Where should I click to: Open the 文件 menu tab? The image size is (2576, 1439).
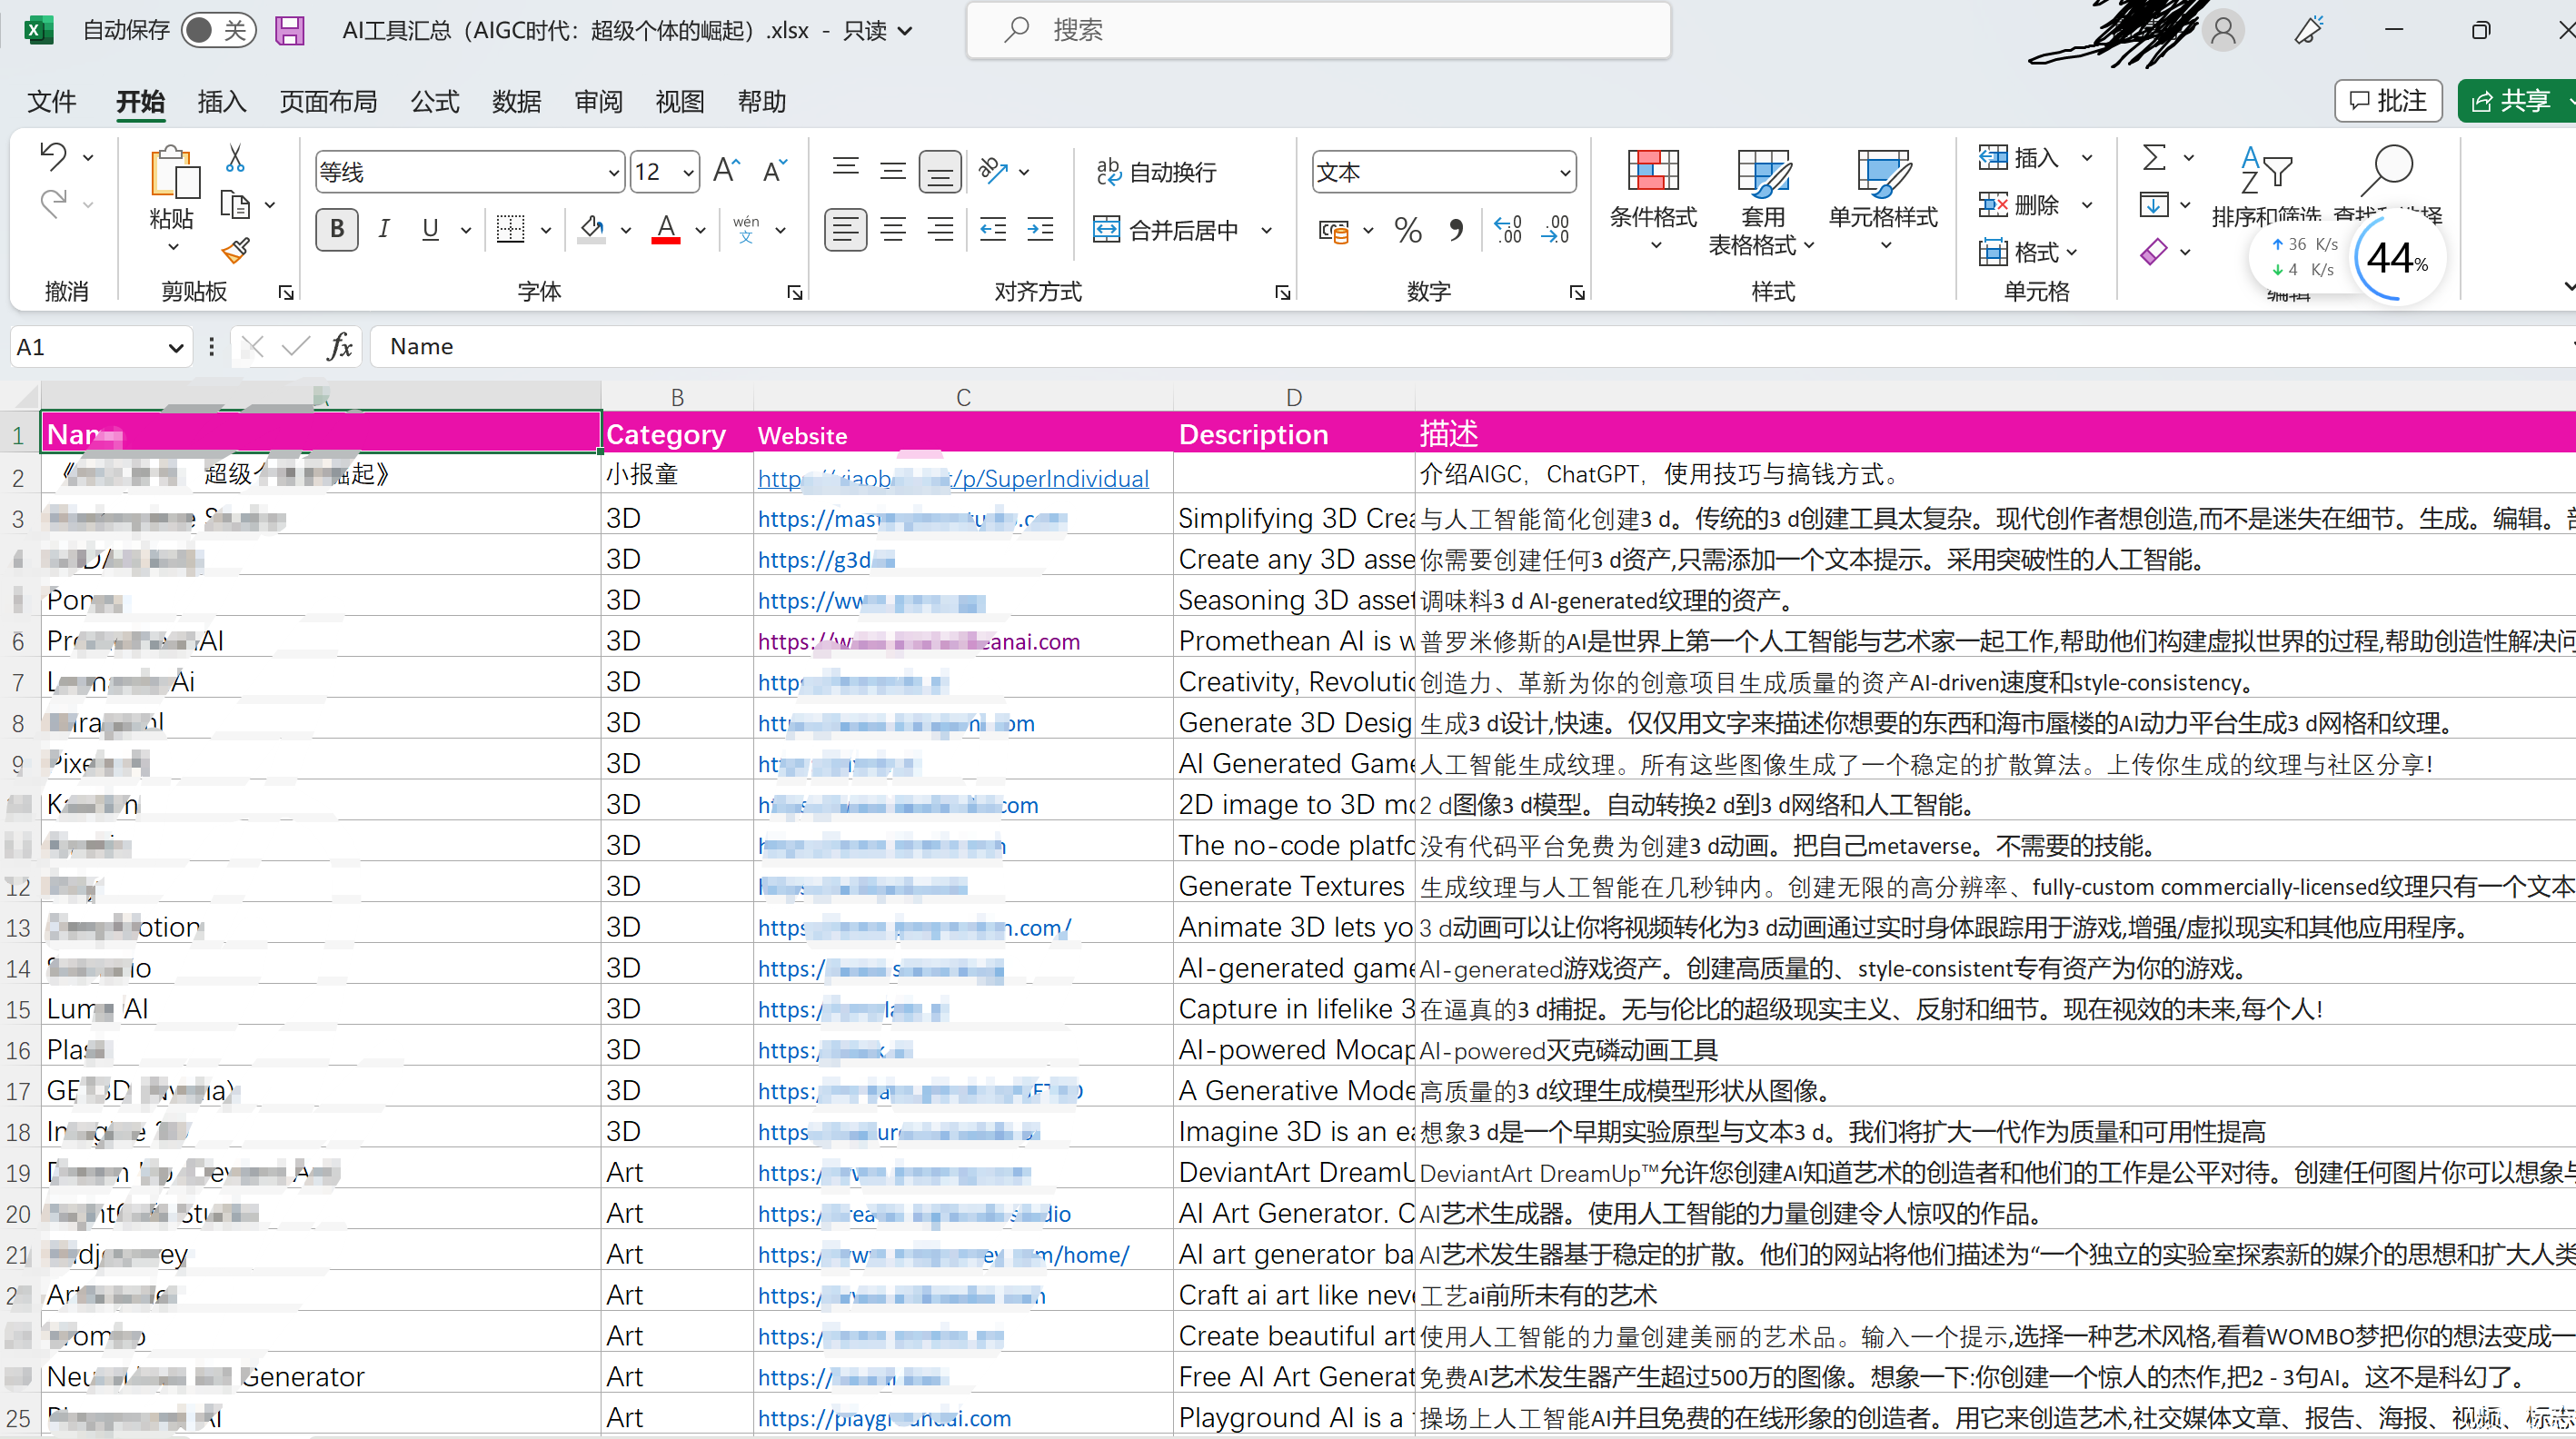(x=52, y=101)
